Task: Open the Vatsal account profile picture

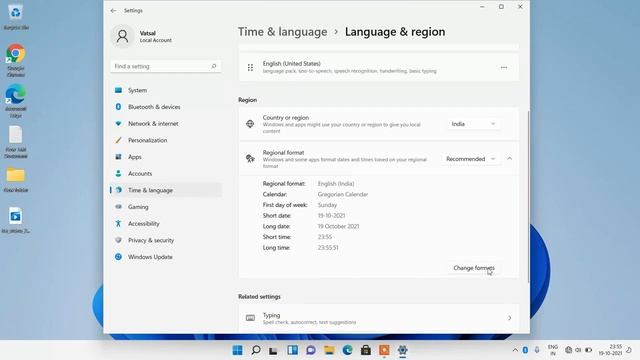Action: 122,36
